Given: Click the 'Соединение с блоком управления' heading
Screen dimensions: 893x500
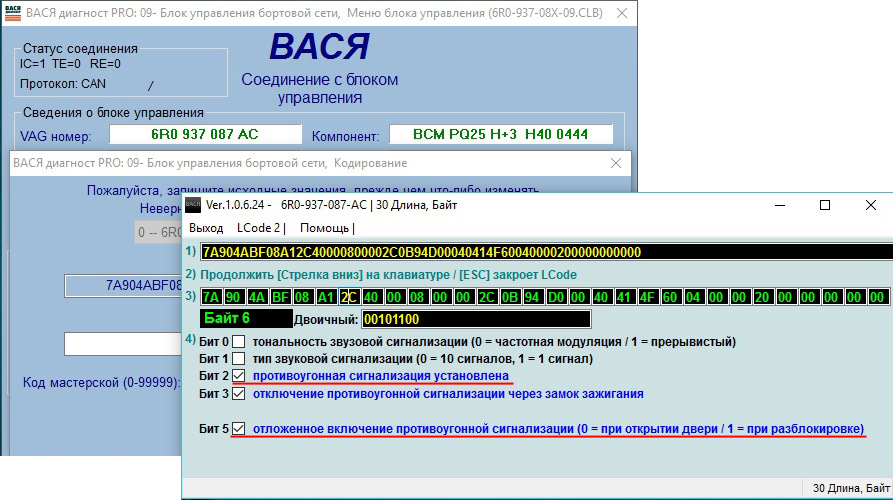Looking at the screenshot, I should (319, 88).
